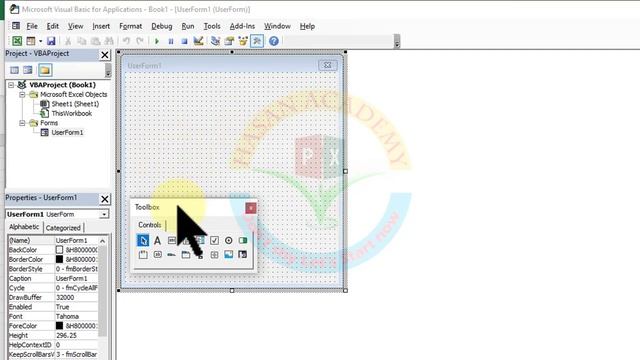The width and height of the screenshot is (640, 360).
Task: Click the blue Help question mark icon
Action: point(273,41)
